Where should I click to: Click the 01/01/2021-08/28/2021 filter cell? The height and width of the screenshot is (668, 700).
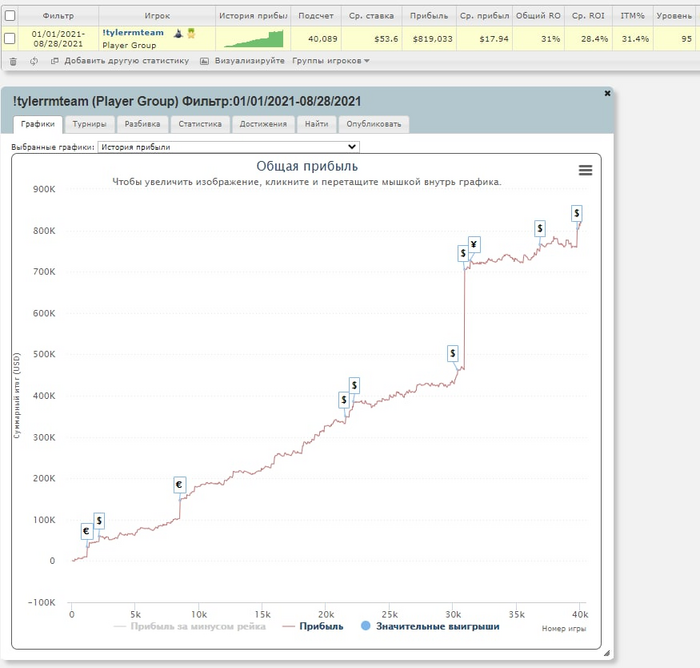point(58,38)
